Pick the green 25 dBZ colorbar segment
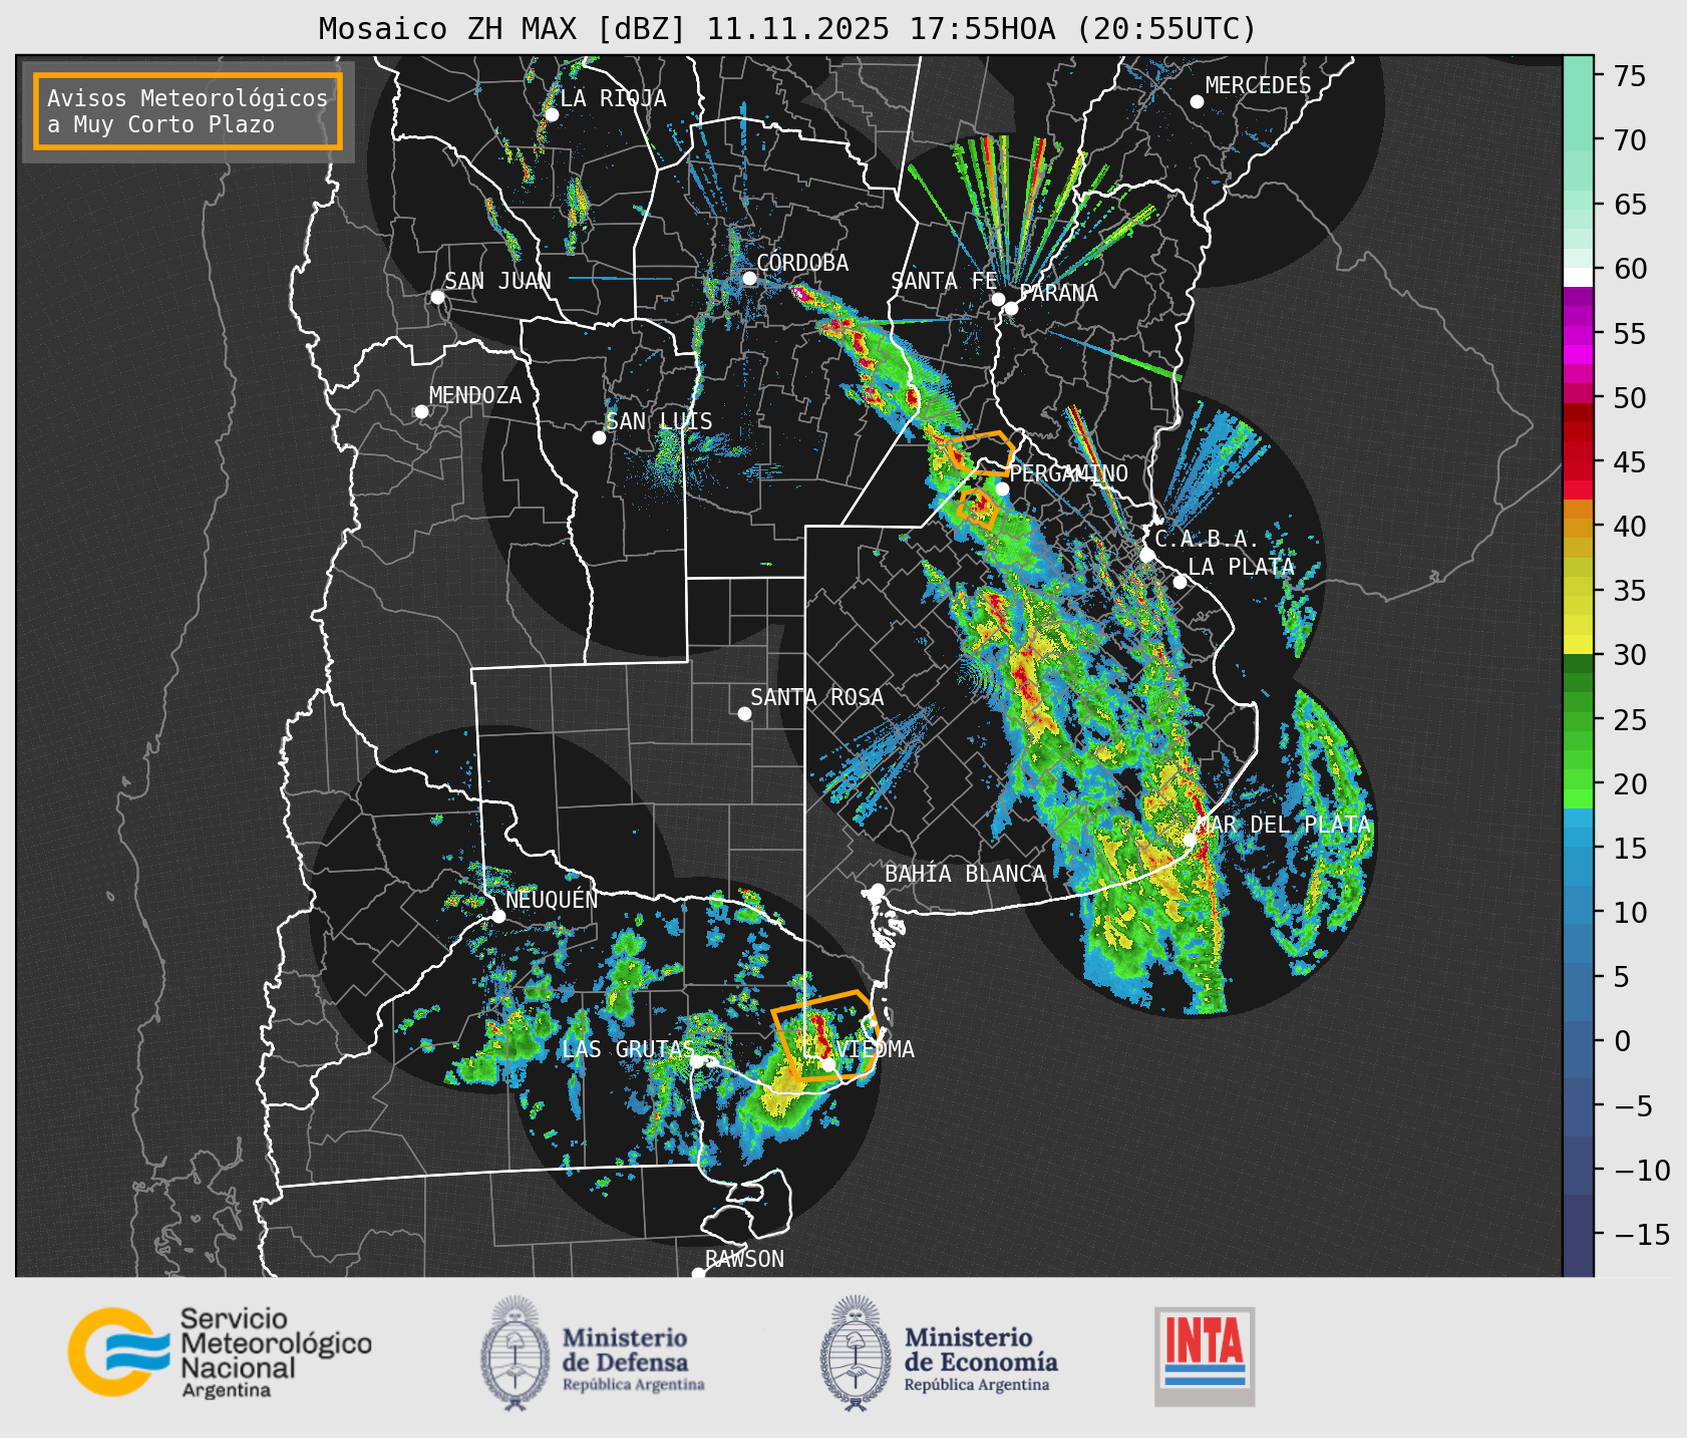 (1578, 720)
